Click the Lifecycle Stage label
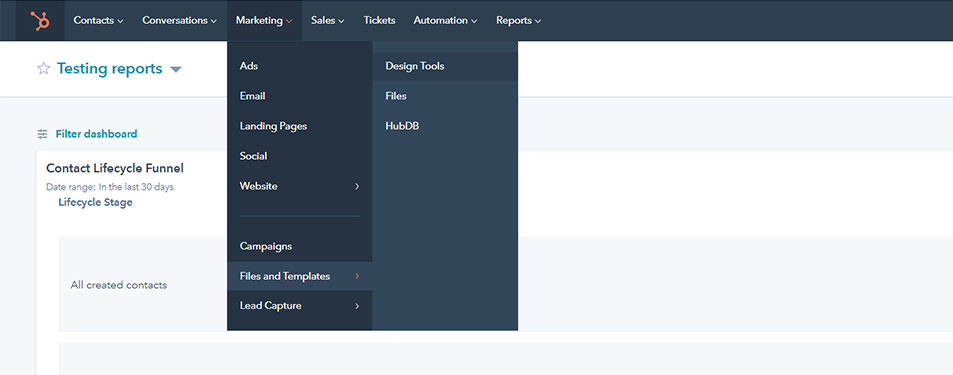Viewport: 953px width, 375px height. (95, 202)
